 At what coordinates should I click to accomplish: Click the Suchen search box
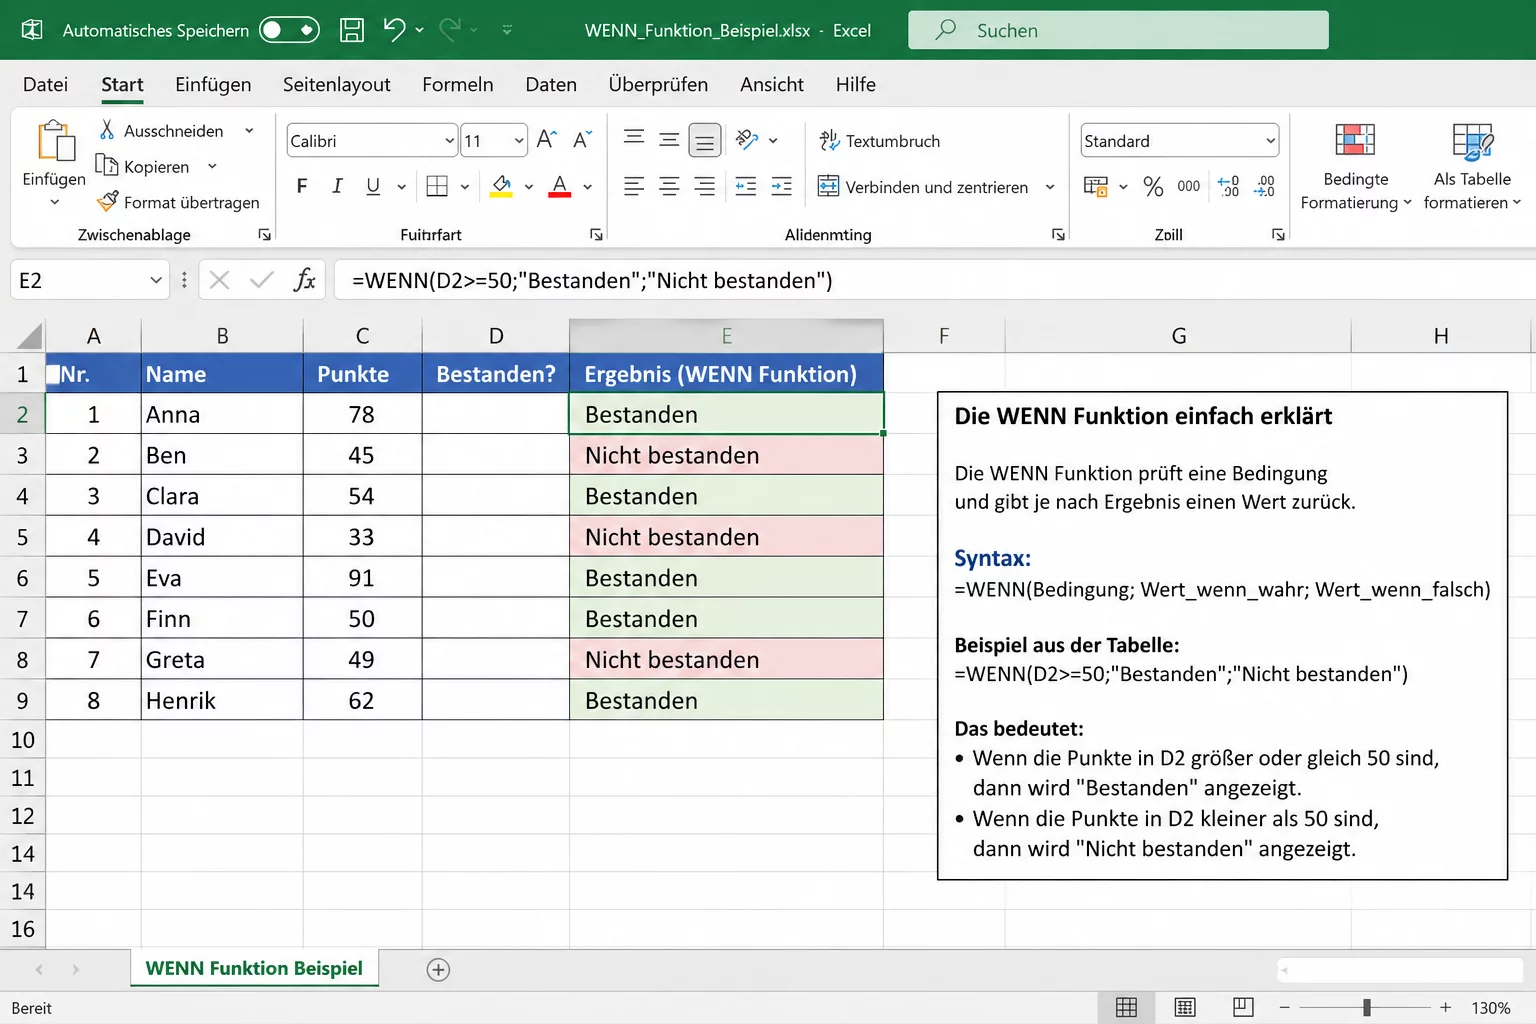pos(1118,30)
